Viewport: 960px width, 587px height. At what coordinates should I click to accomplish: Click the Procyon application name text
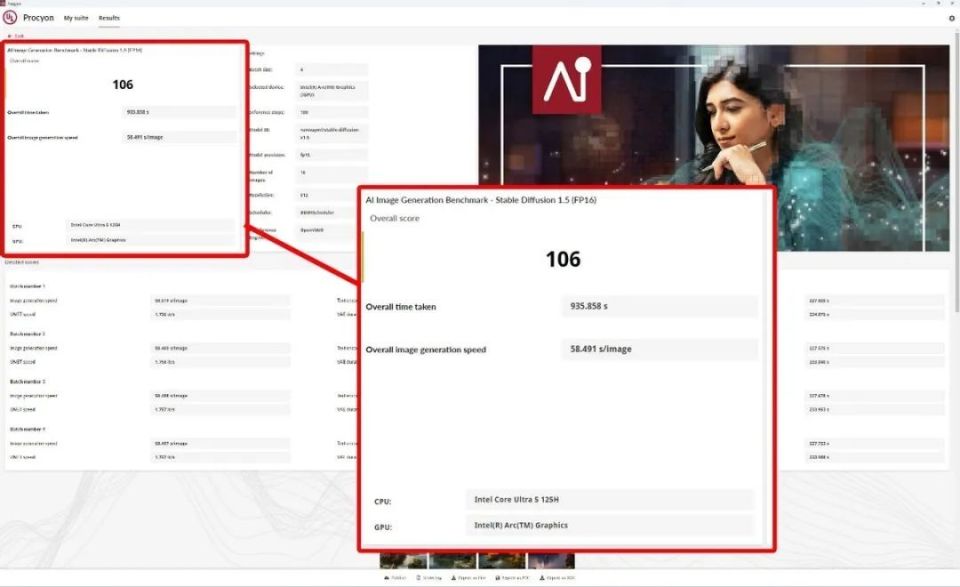pos(39,18)
